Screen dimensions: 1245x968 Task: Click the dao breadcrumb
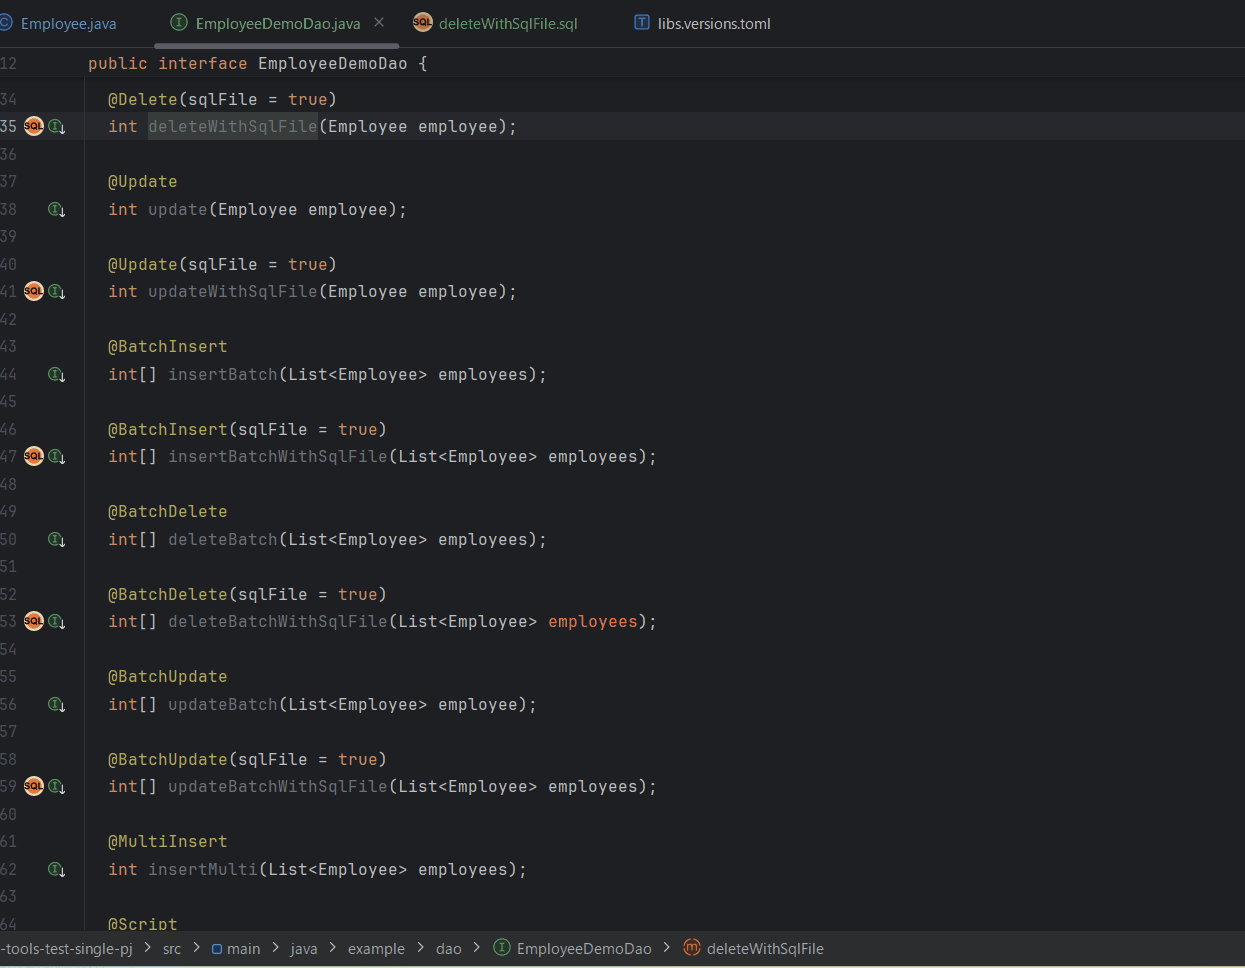[449, 949]
